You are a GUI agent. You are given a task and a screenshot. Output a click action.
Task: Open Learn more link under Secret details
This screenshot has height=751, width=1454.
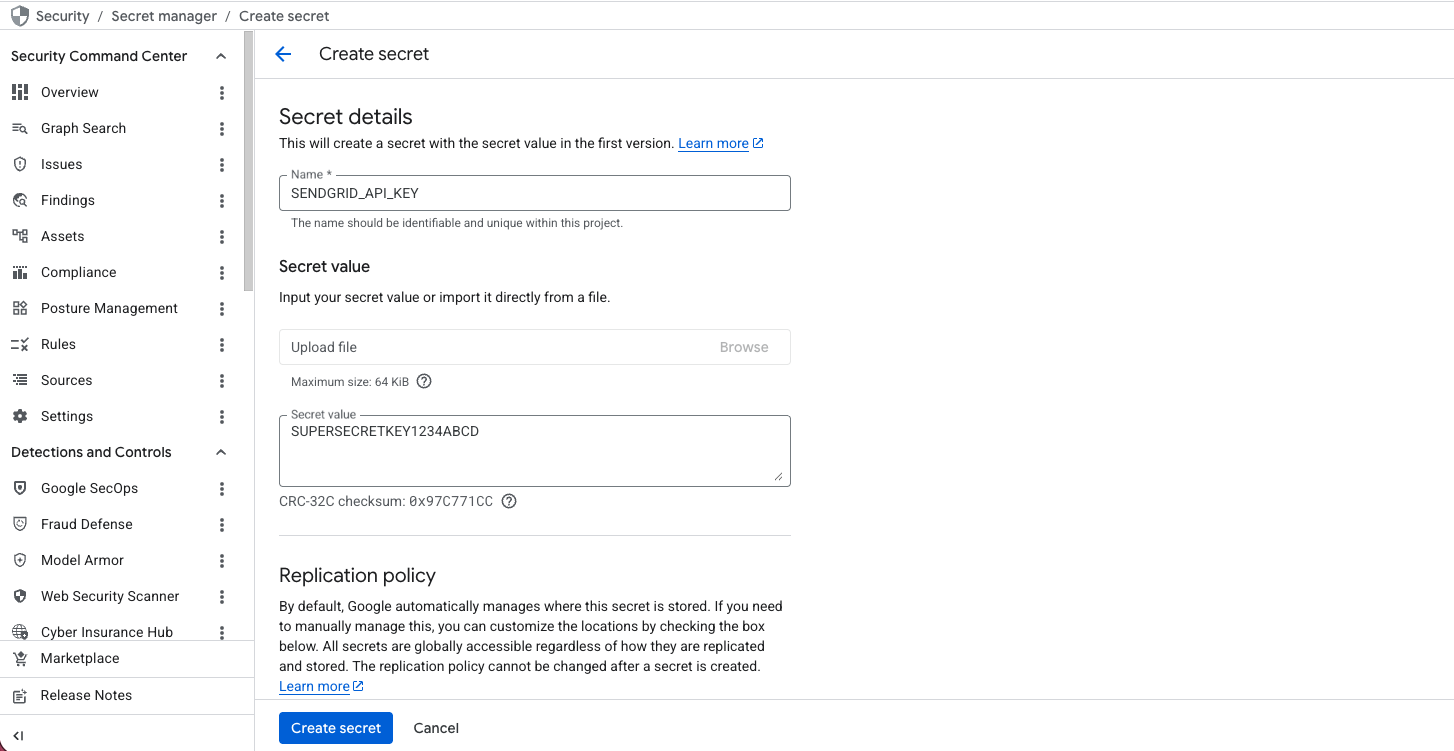click(721, 143)
